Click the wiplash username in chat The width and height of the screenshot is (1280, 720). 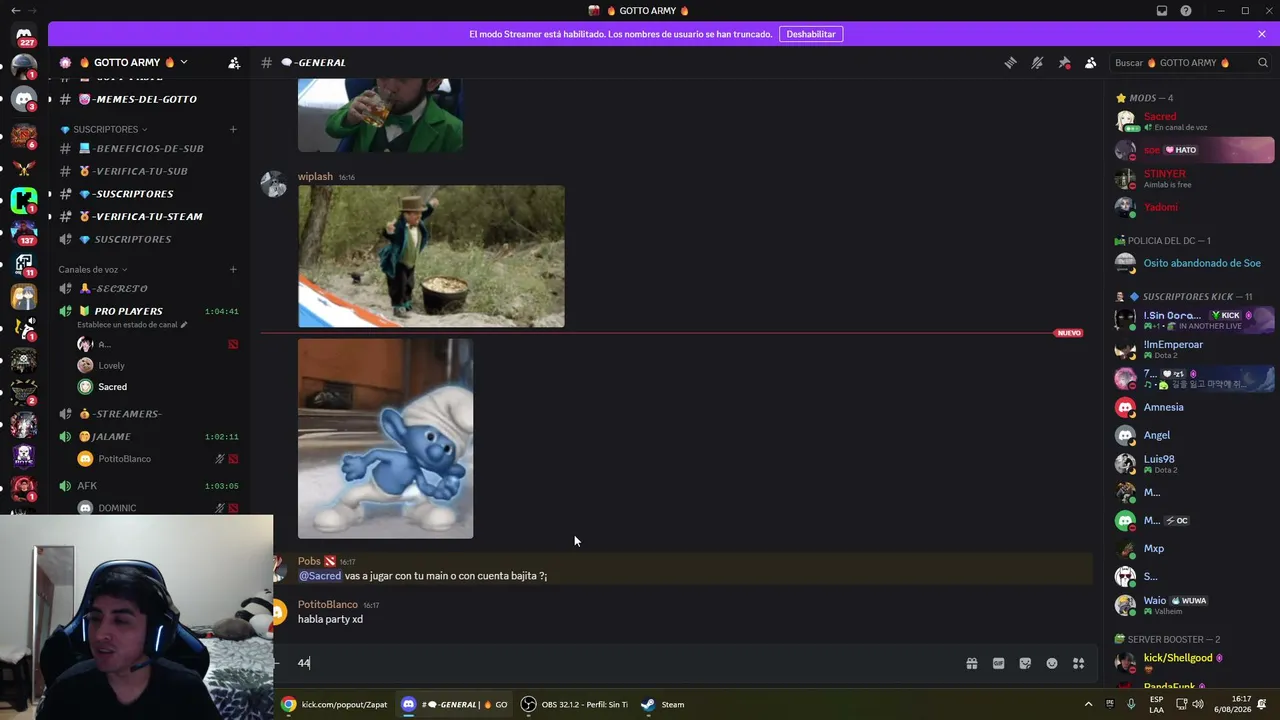point(315,177)
